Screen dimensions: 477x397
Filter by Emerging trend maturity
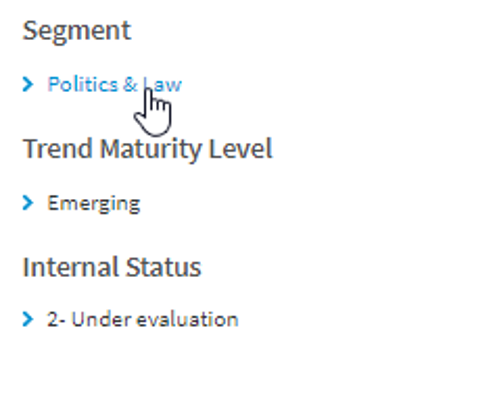tap(94, 203)
